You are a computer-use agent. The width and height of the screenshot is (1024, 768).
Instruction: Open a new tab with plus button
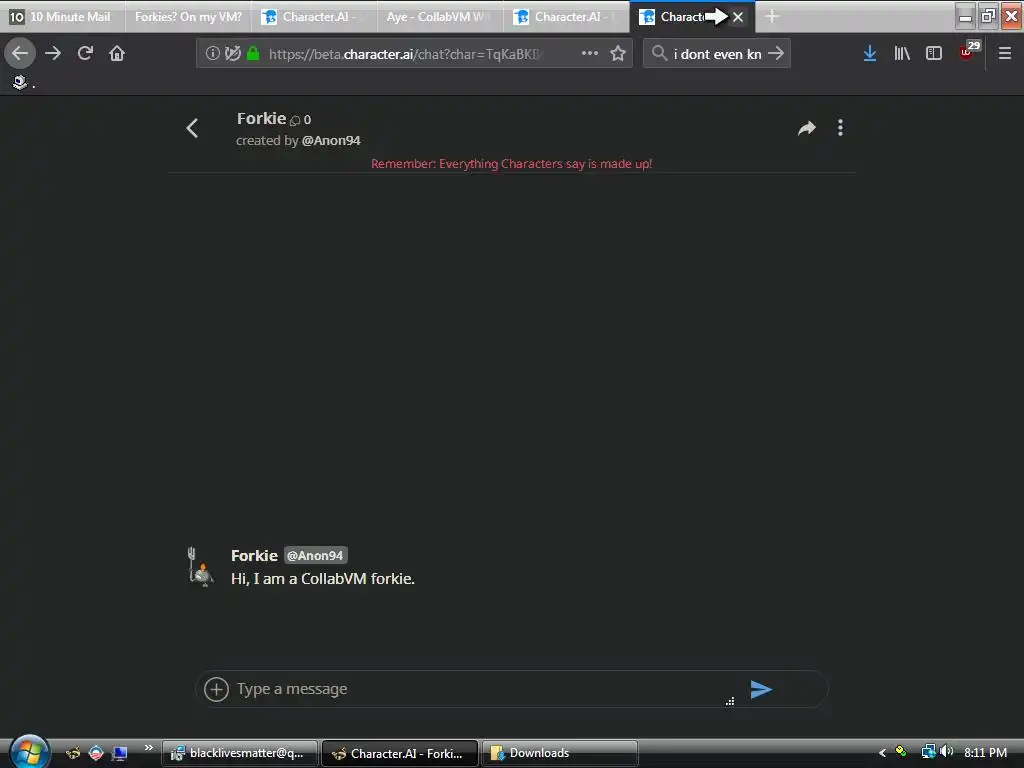(772, 16)
